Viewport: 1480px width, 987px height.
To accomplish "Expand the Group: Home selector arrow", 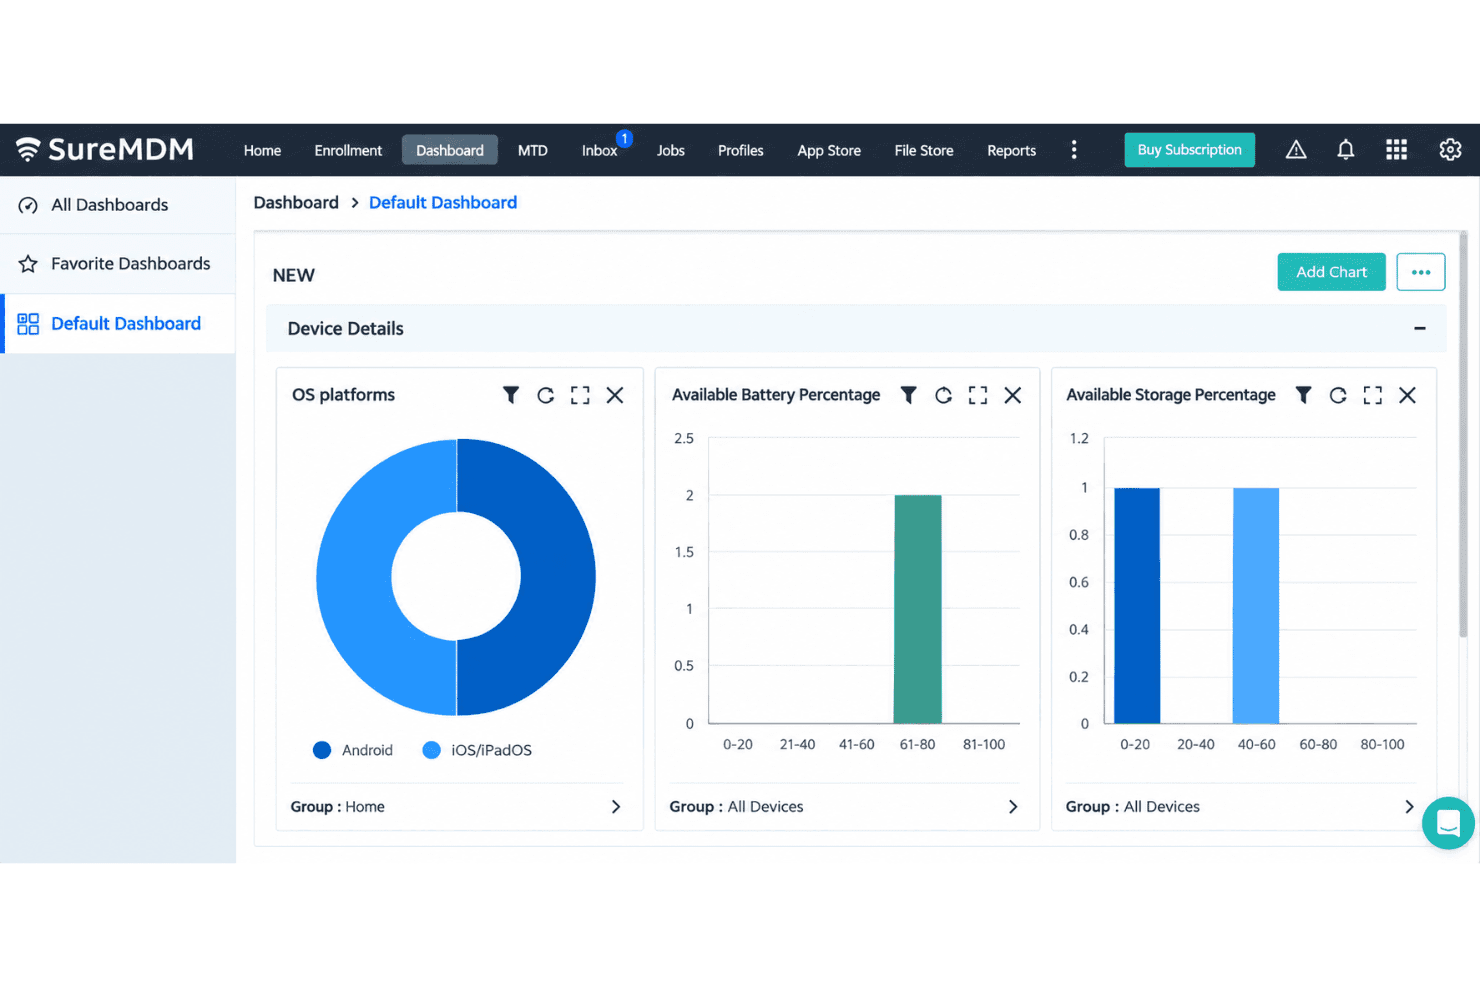I will (616, 807).
